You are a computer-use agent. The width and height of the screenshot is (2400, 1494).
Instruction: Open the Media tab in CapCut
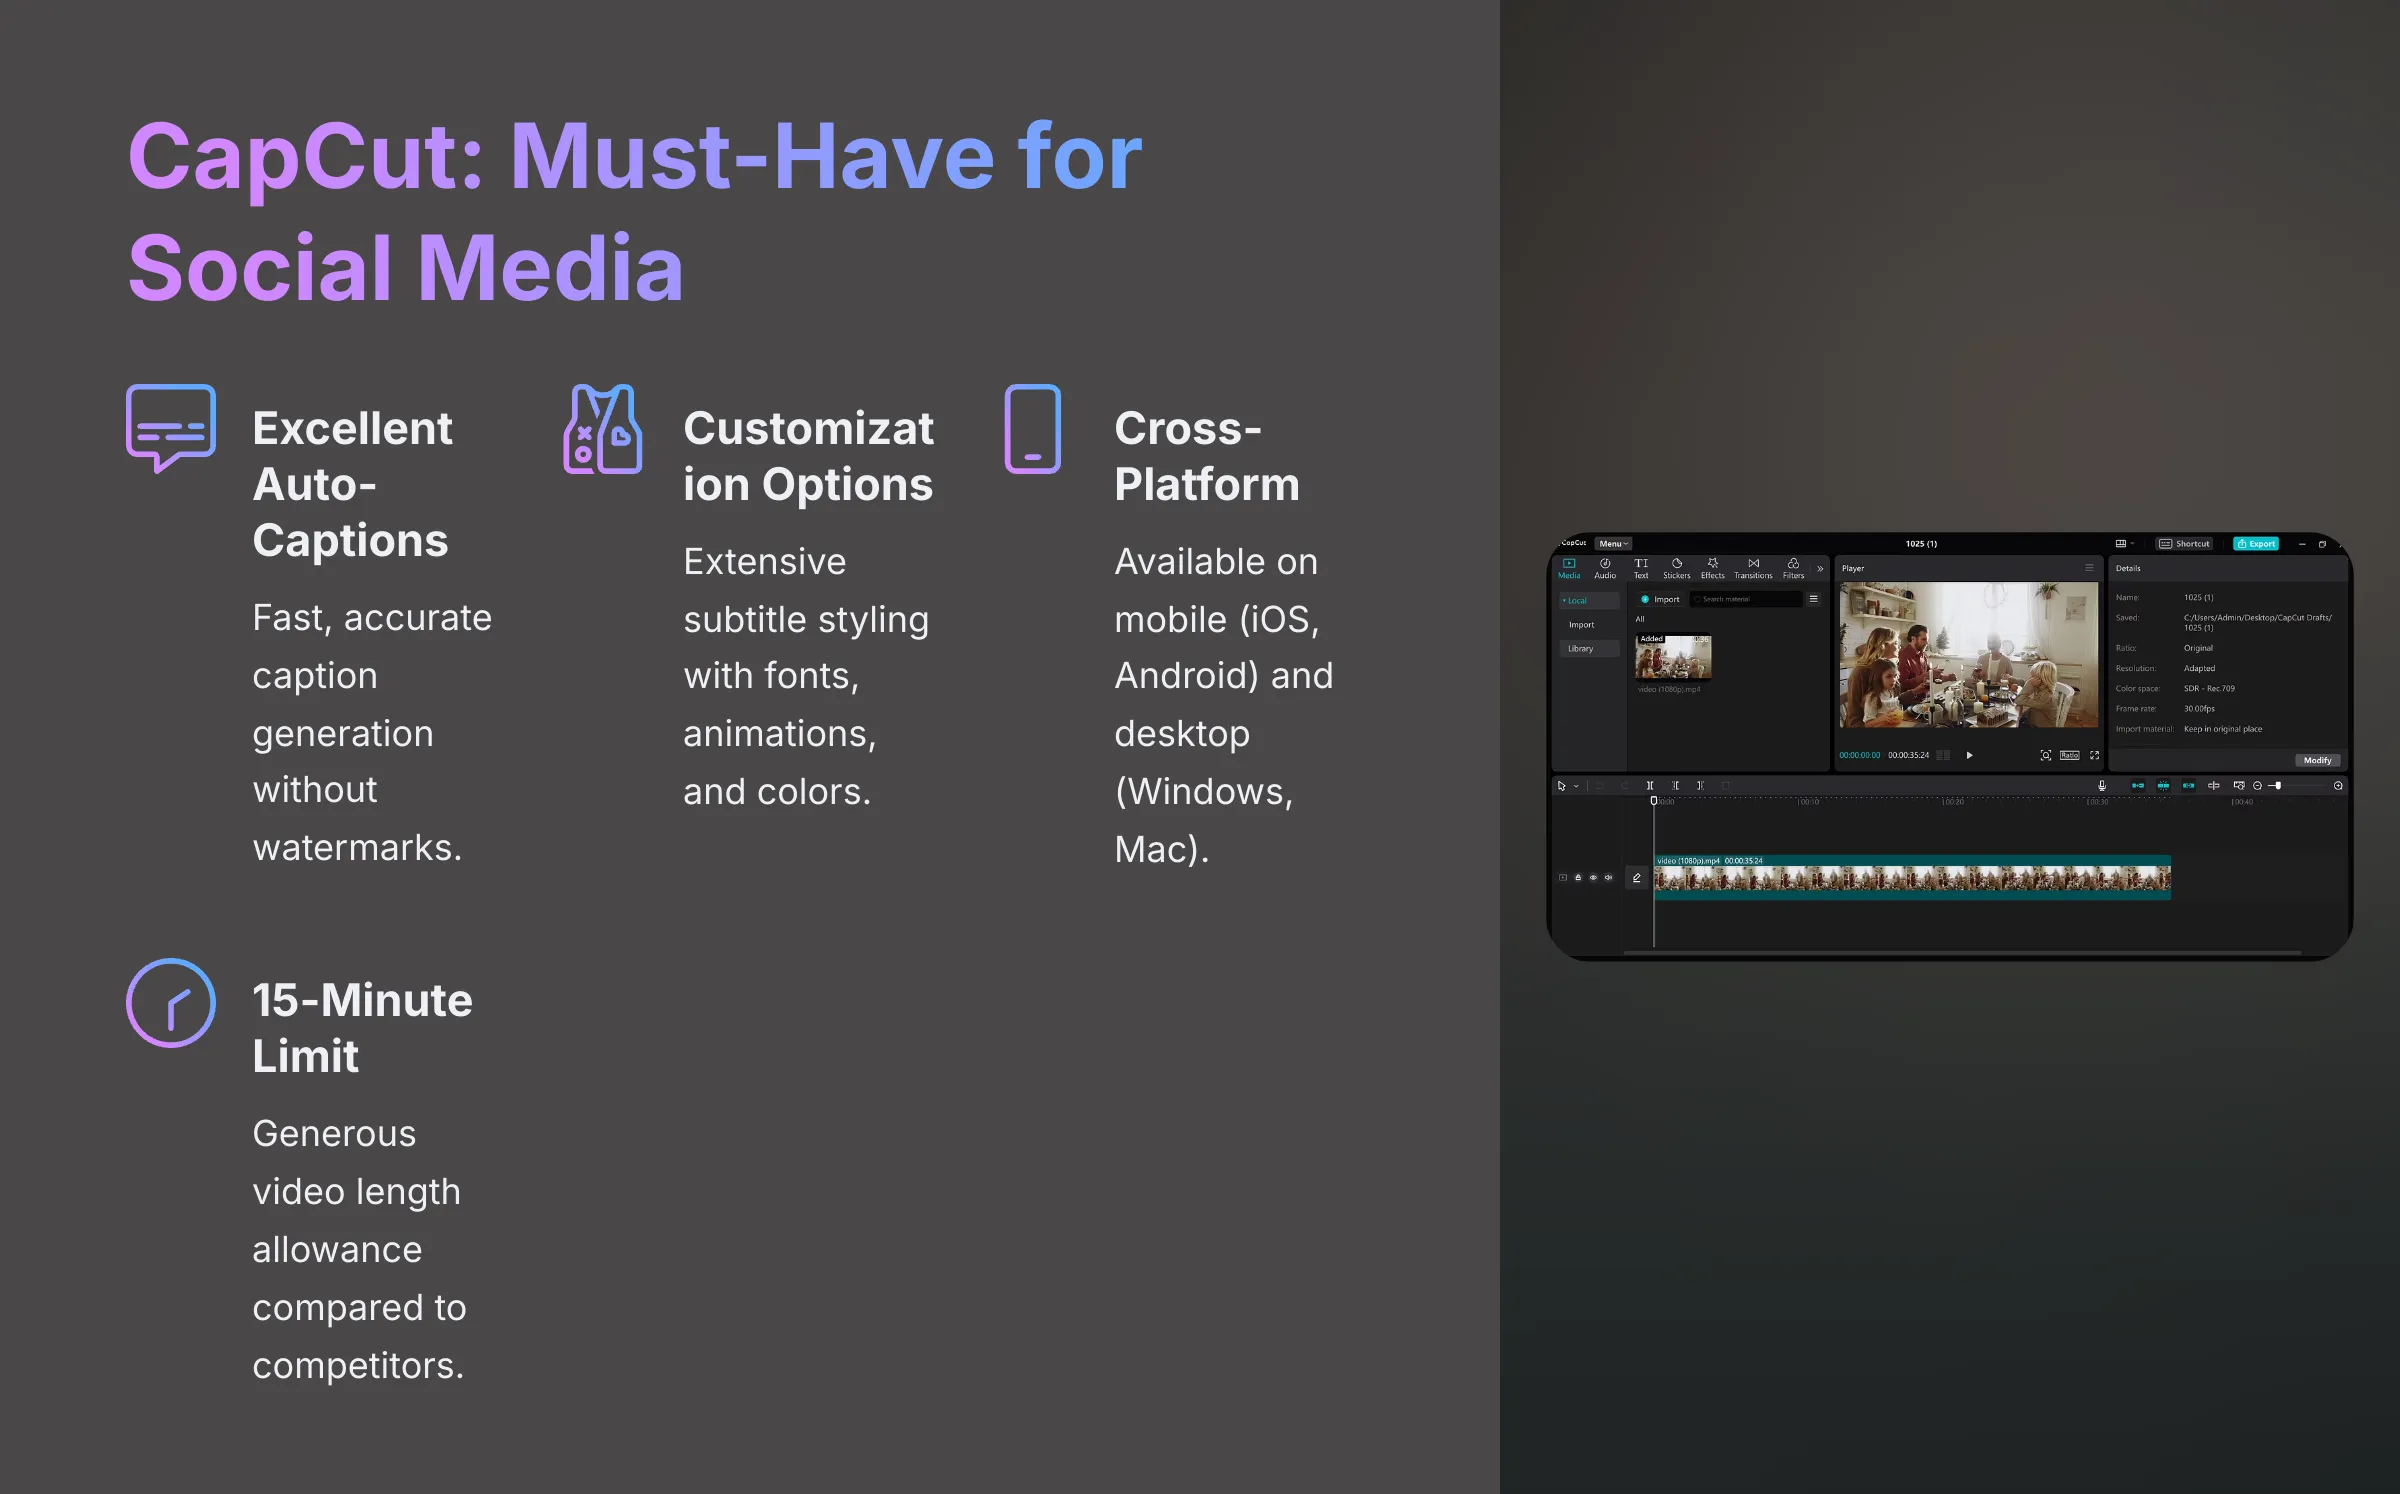coord(1569,568)
